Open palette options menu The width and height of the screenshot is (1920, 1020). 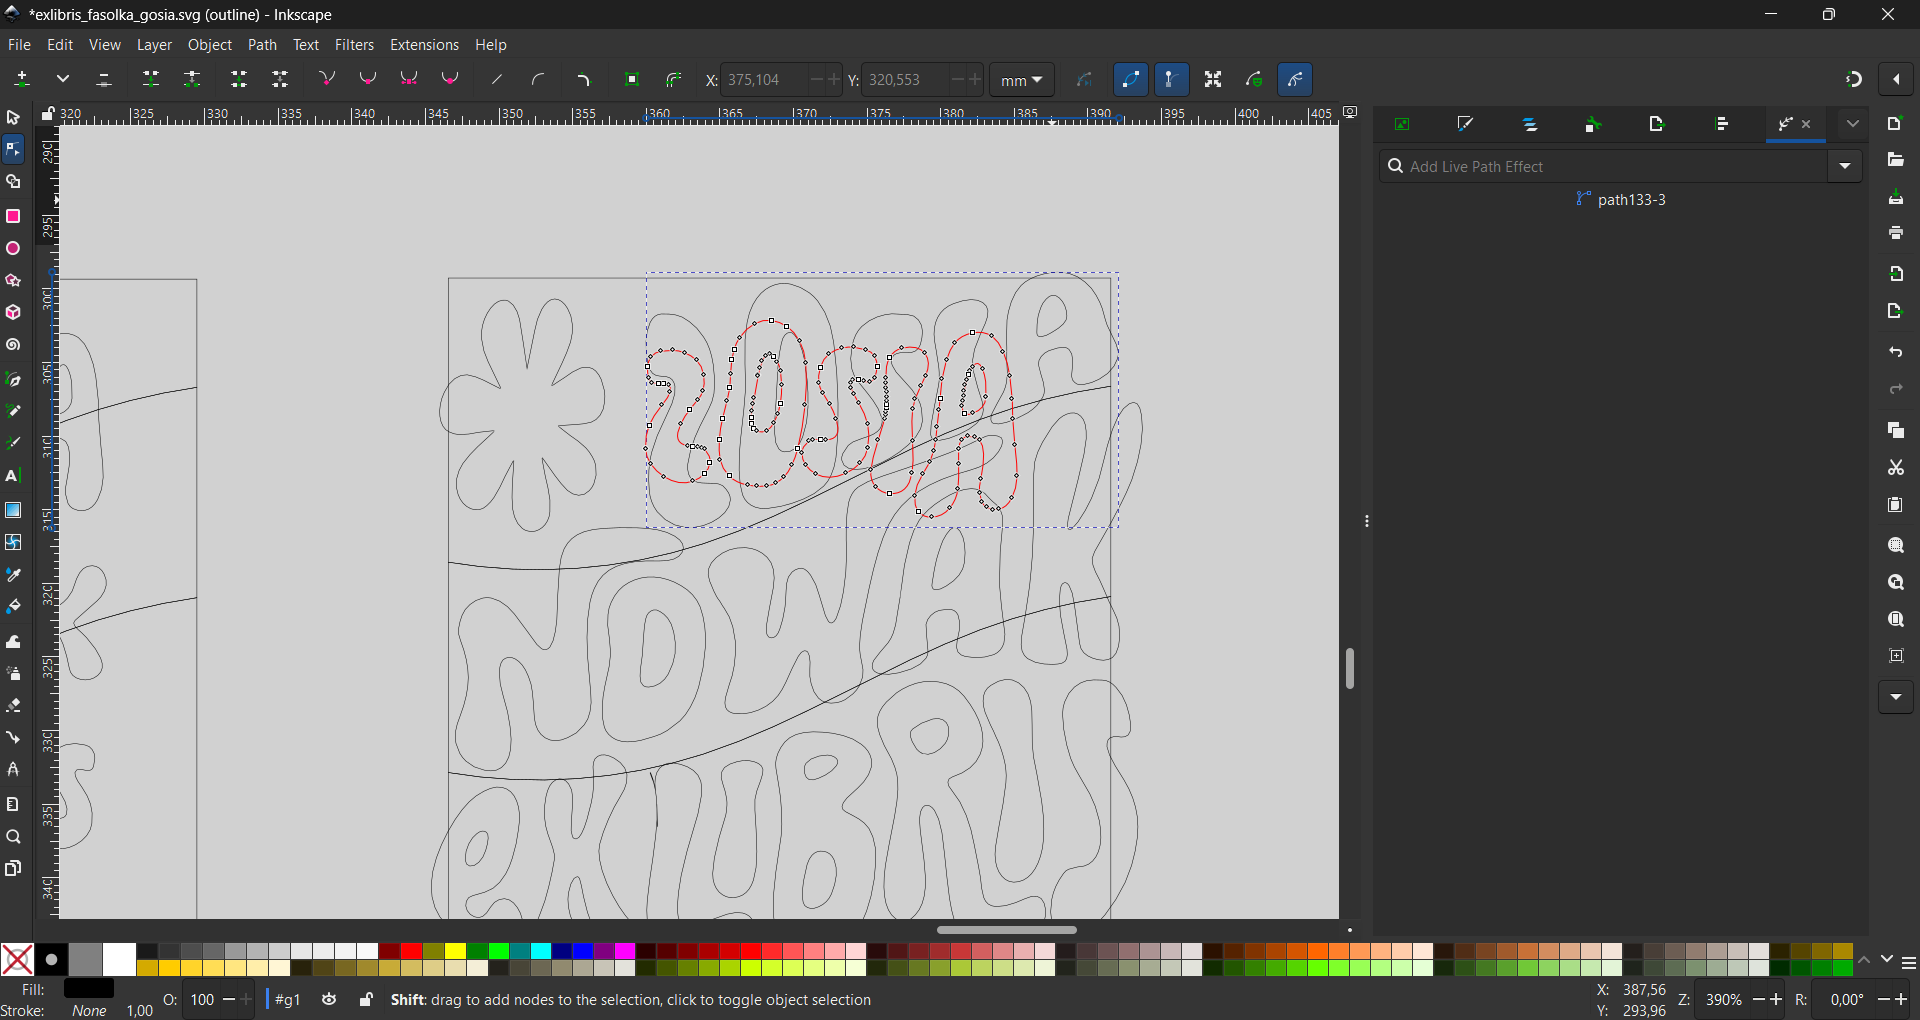click(x=1909, y=963)
